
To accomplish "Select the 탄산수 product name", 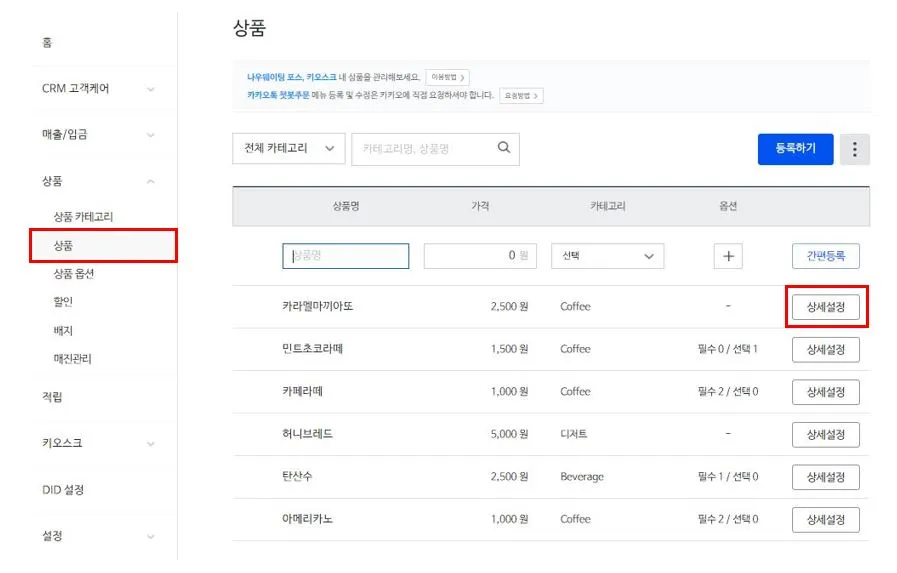I will 297,476.
